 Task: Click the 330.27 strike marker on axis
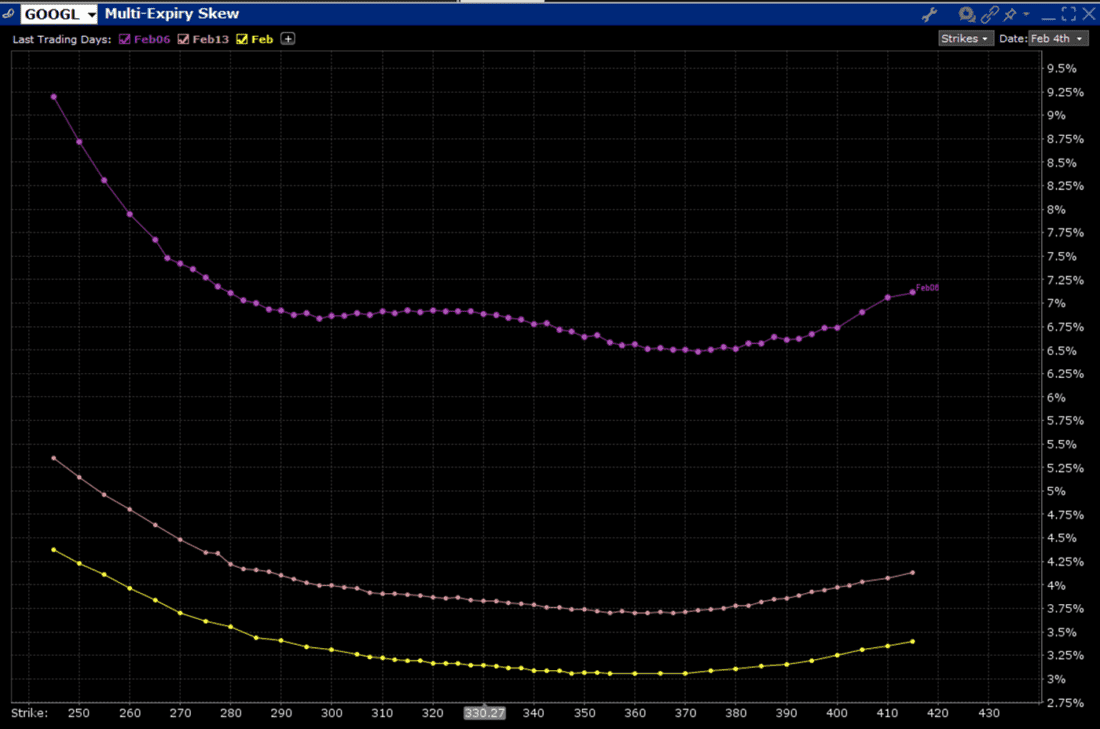pos(484,713)
